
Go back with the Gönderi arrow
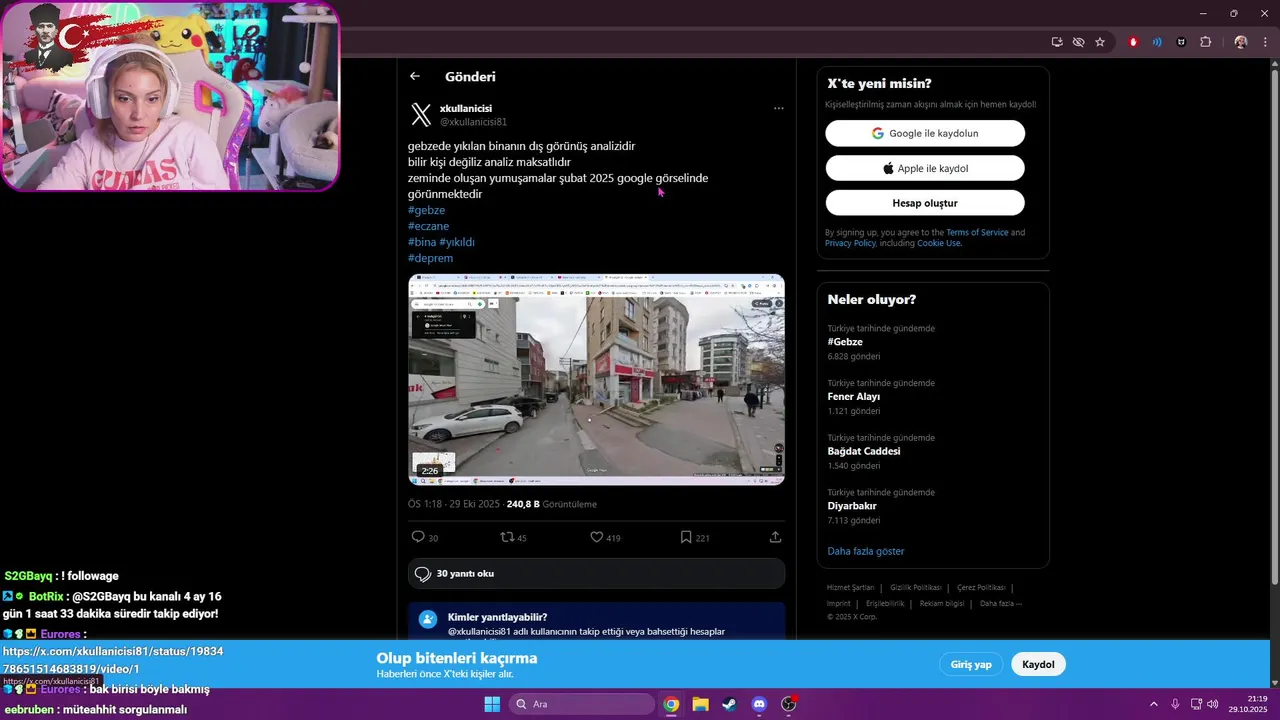(415, 76)
